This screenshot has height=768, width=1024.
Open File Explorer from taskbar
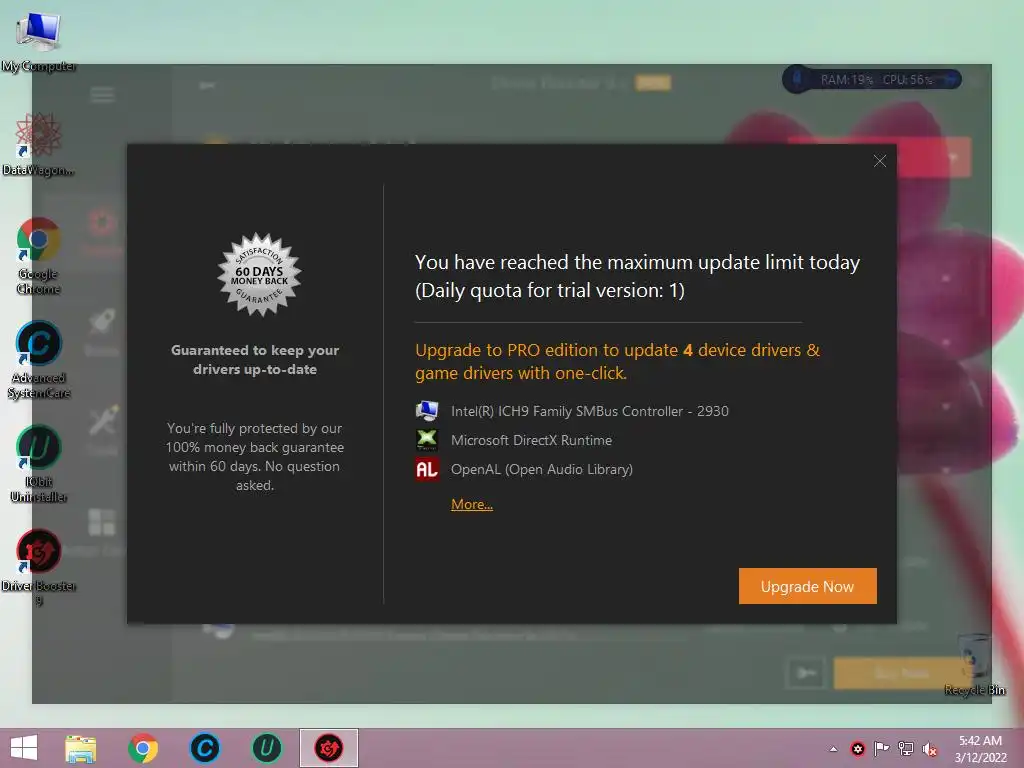coord(80,748)
